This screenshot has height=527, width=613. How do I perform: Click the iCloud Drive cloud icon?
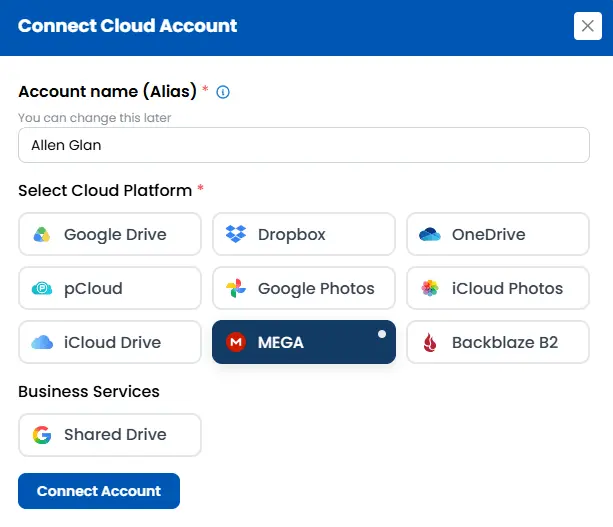[42, 342]
